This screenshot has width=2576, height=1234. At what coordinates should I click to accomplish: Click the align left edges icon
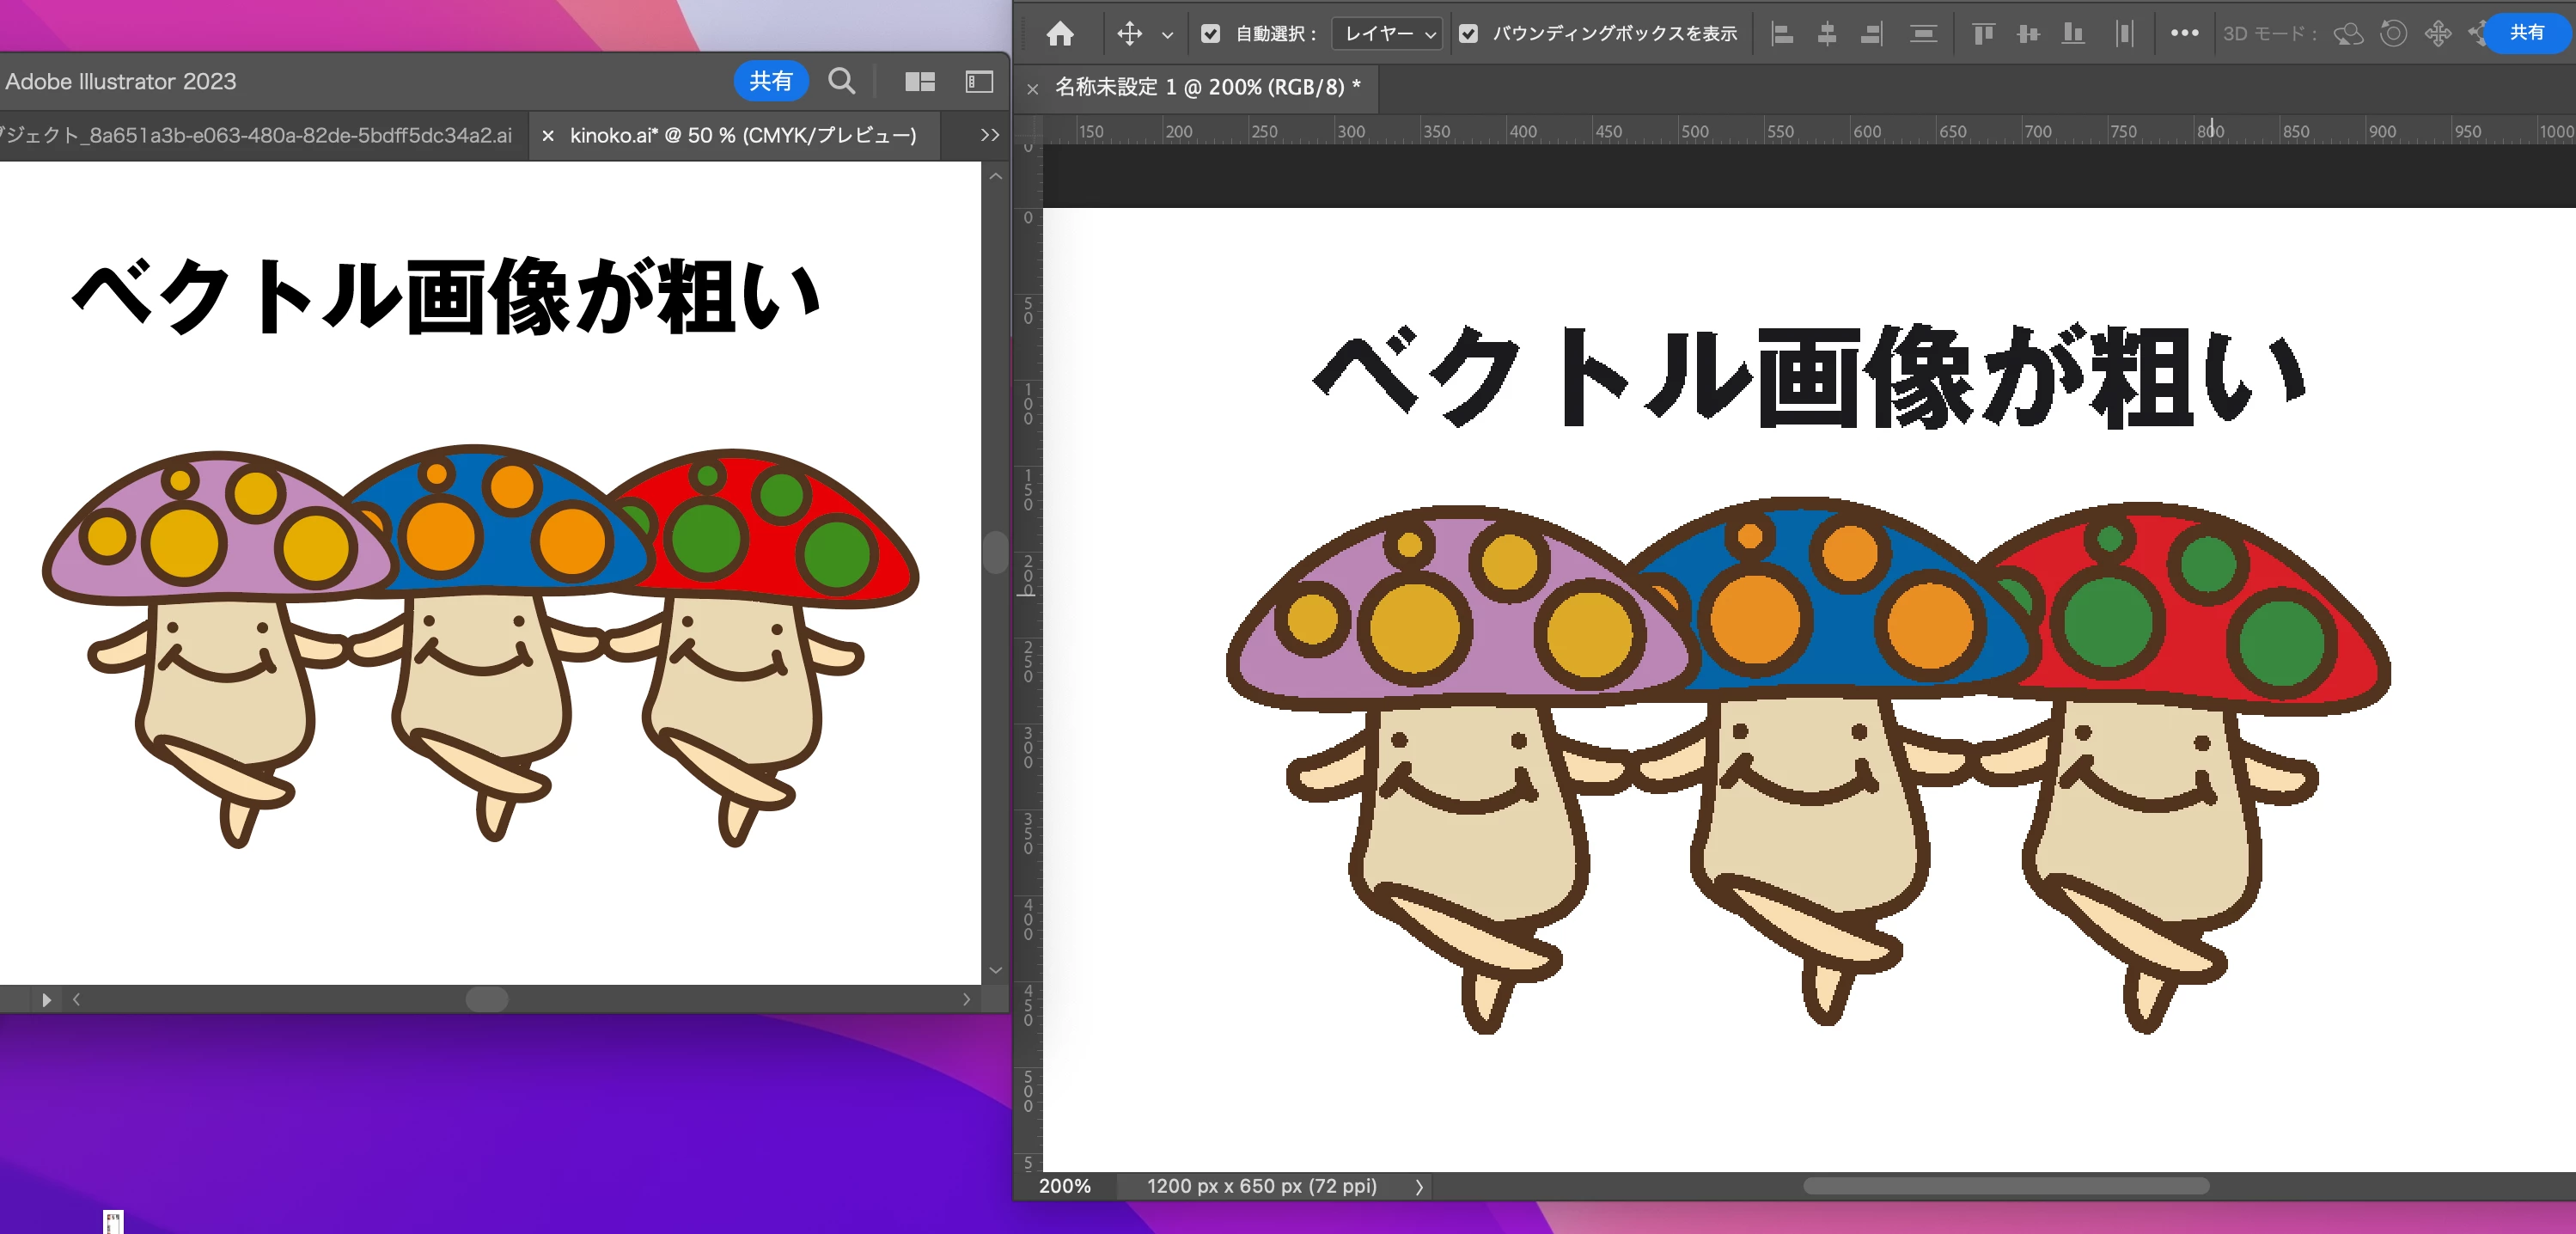(1782, 34)
